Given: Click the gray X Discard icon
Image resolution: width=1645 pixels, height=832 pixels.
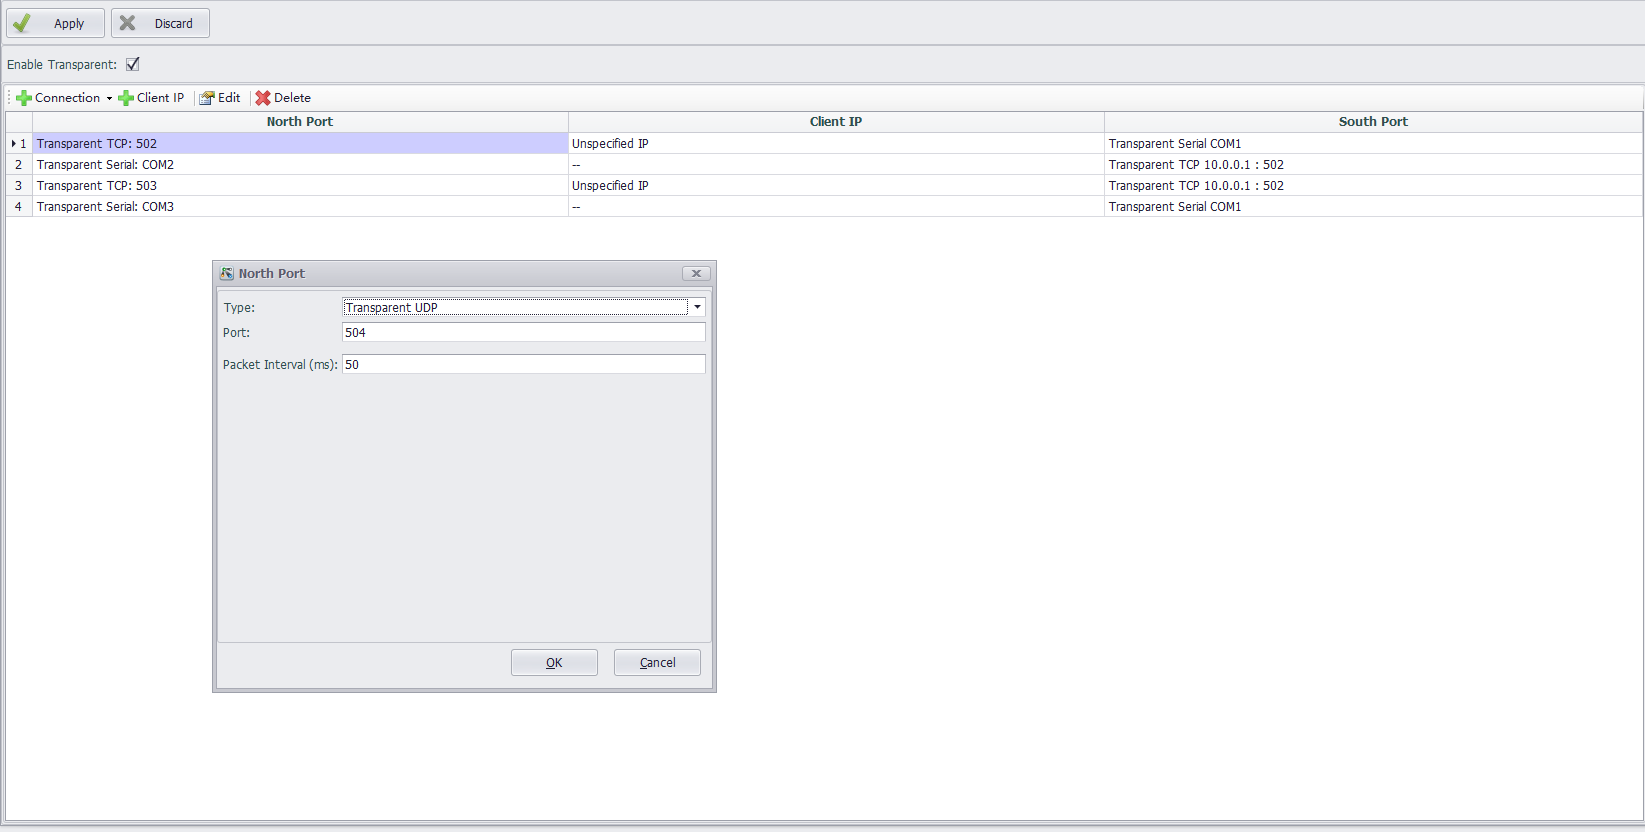Looking at the screenshot, I should click(x=128, y=23).
